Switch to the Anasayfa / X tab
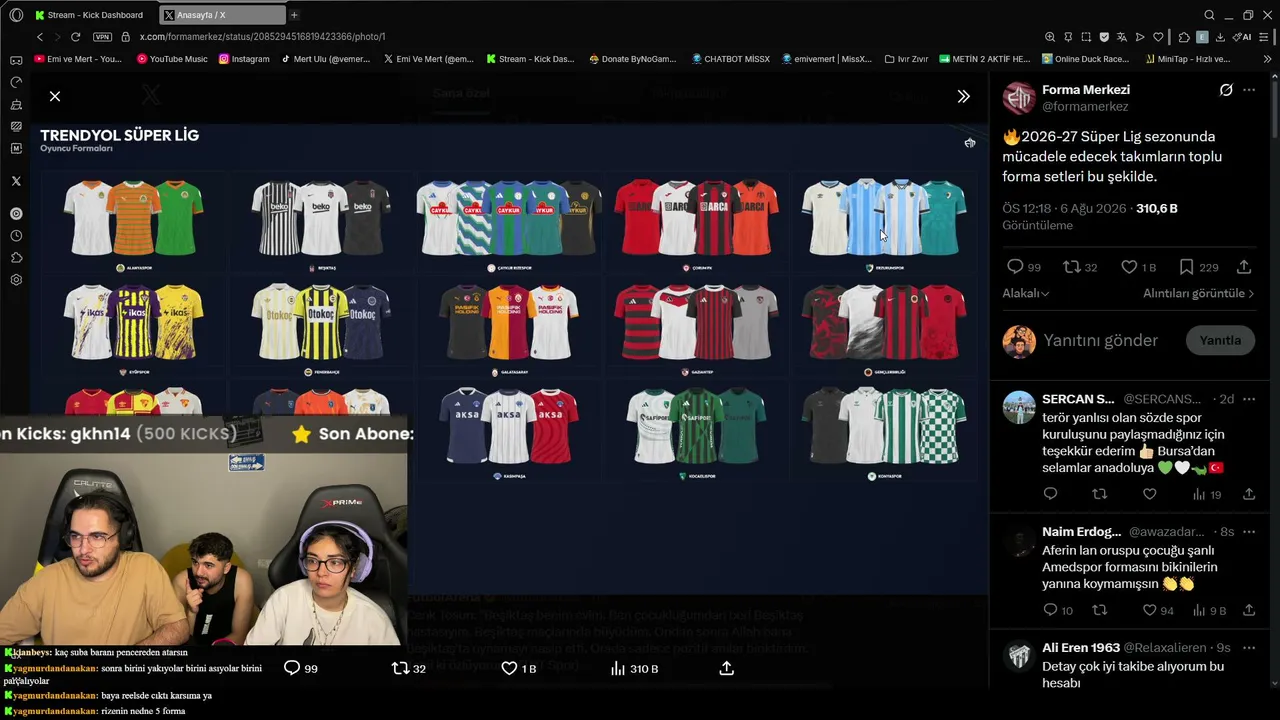This screenshot has height=720, width=1280. coord(222,15)
